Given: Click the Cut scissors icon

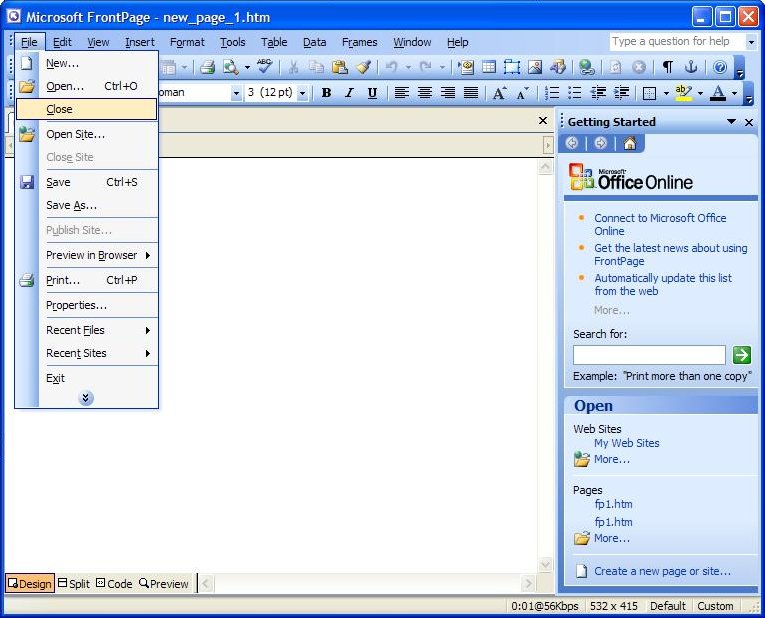Looking at the screenshot, I should [x=293, y=67].
